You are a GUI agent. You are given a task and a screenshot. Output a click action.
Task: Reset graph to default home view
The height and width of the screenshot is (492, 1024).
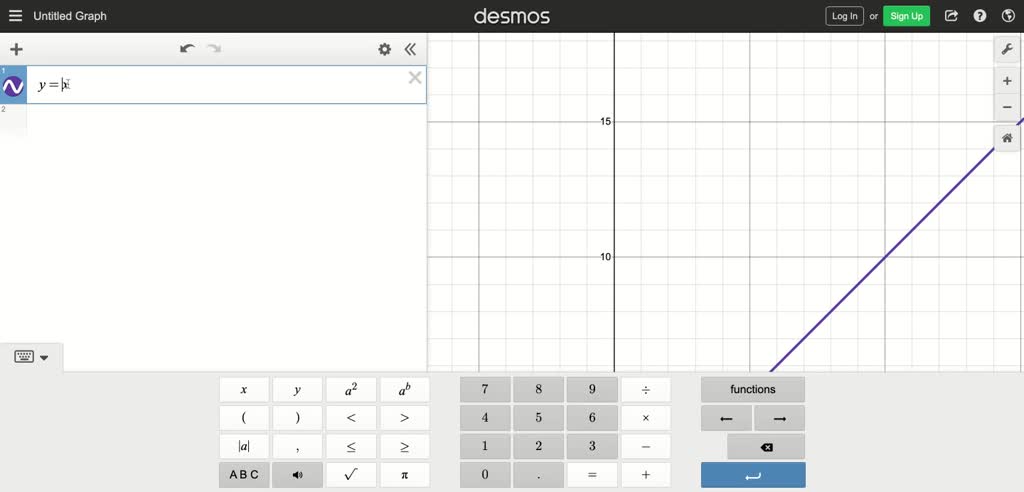[1007, 139]
